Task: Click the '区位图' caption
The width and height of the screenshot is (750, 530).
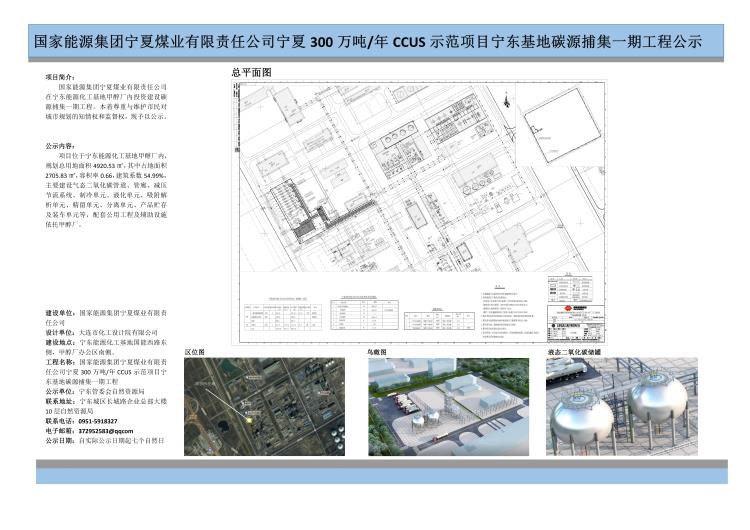Action: (195, 352)
